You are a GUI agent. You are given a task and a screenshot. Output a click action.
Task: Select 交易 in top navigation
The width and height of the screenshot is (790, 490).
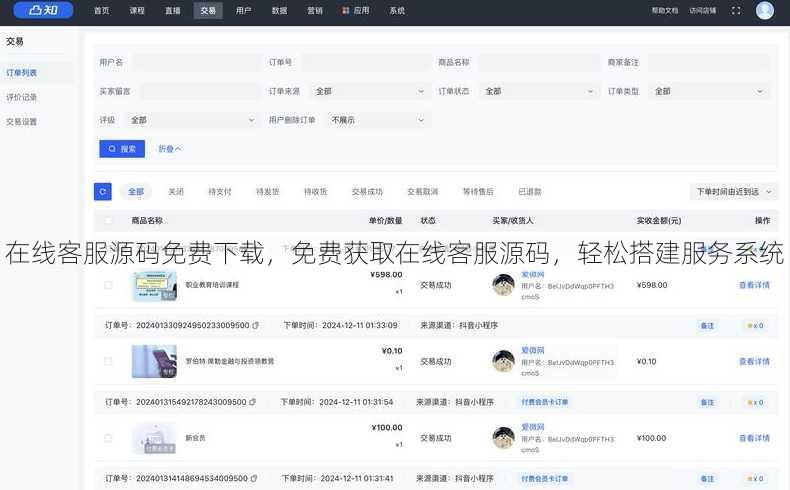pos(208,11)
